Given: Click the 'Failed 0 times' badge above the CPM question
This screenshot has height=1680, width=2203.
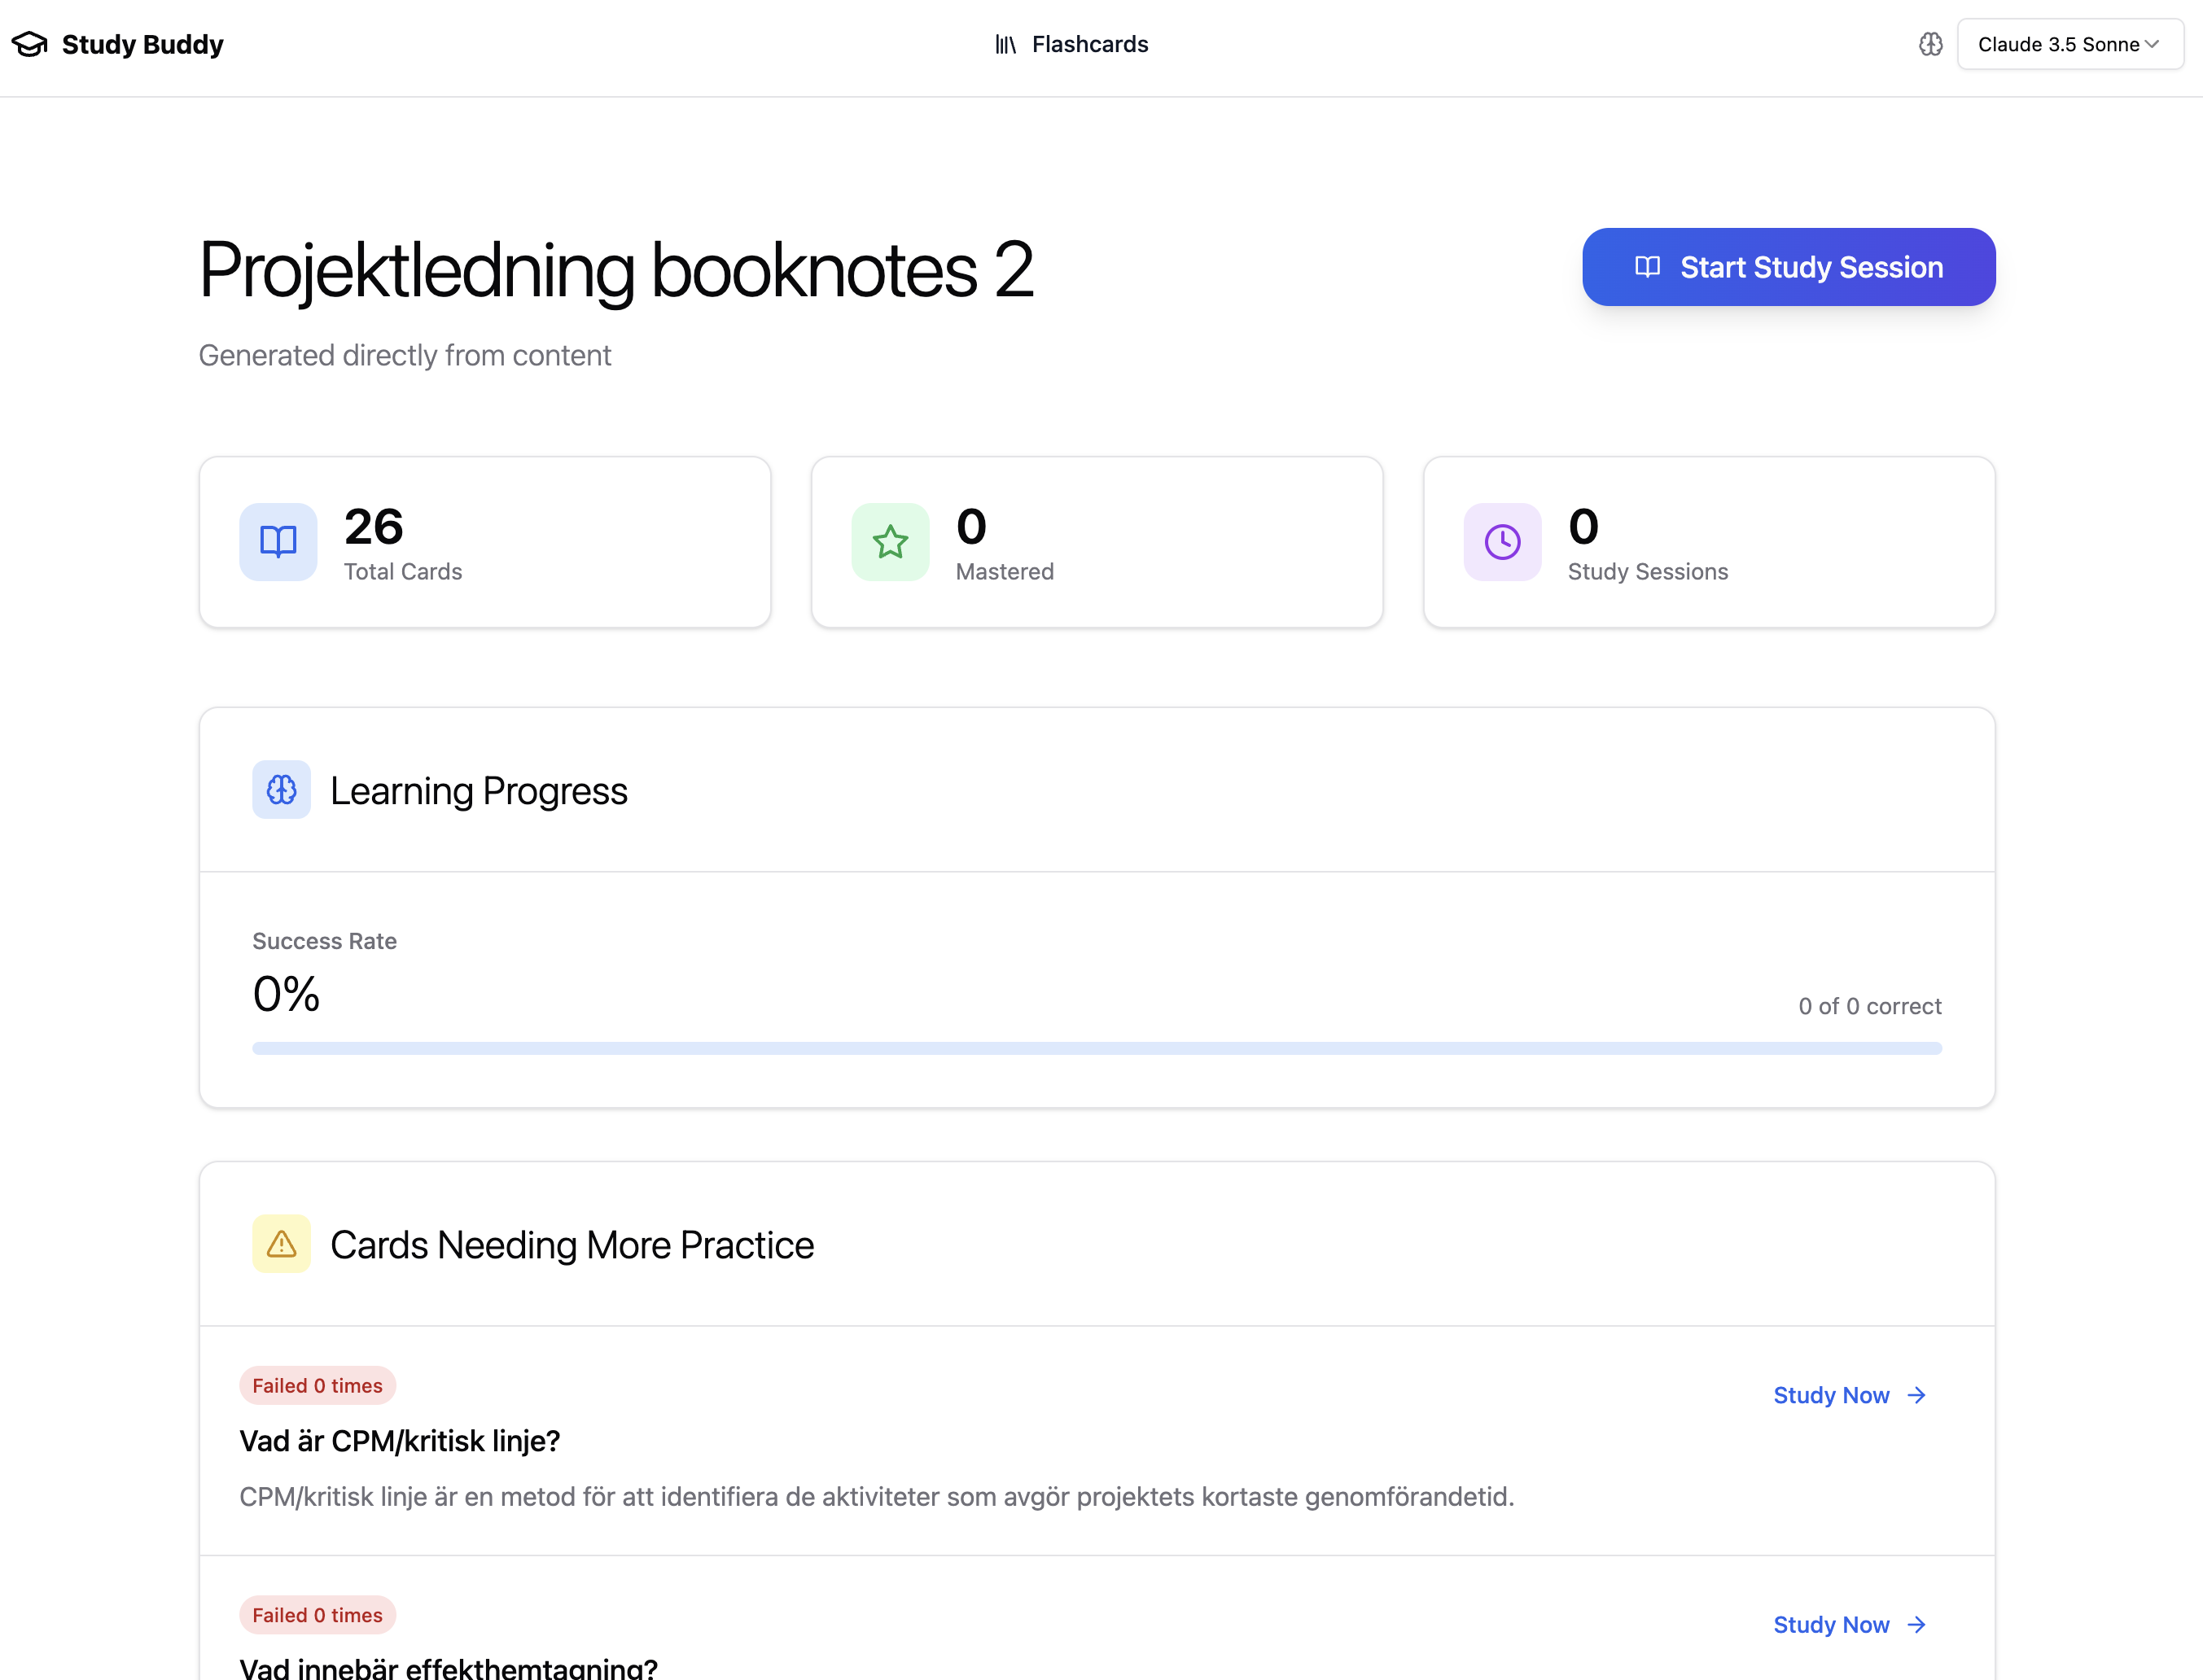Looking at the screenshot, I should pos(317,1385).
